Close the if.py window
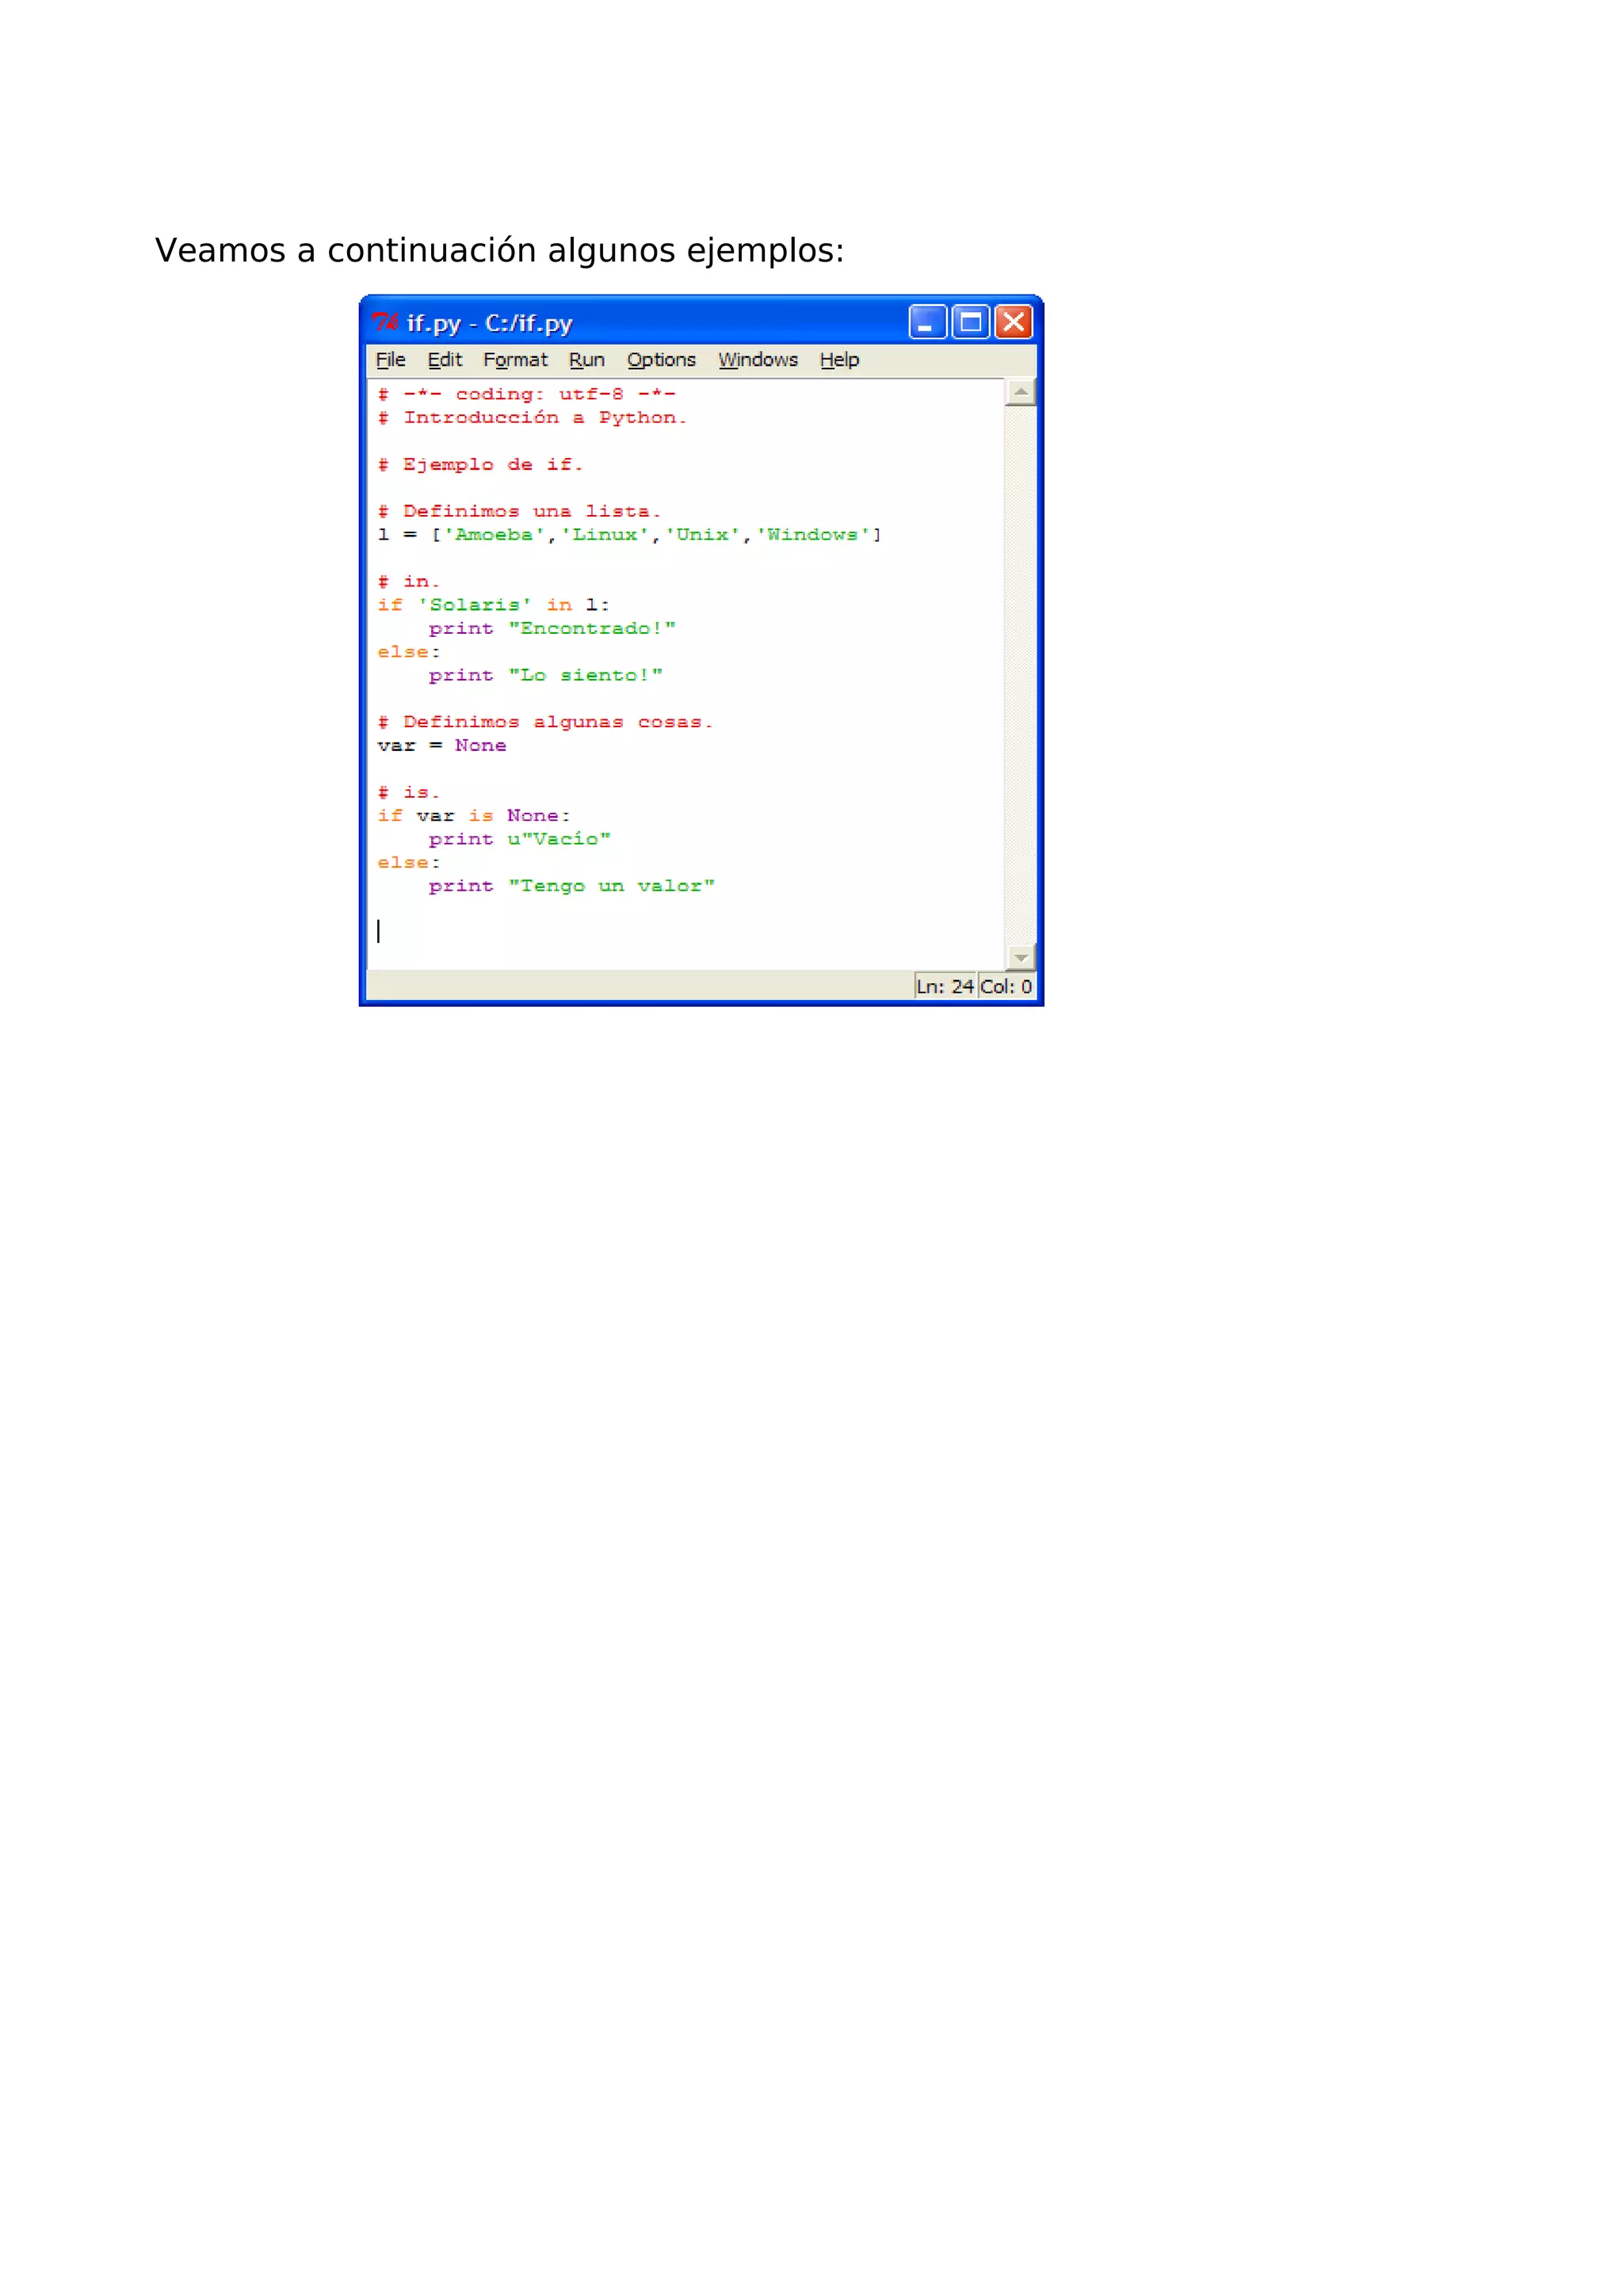Image resolution: width=1623 pixels, height=2296 pixels. [1013, 322]
